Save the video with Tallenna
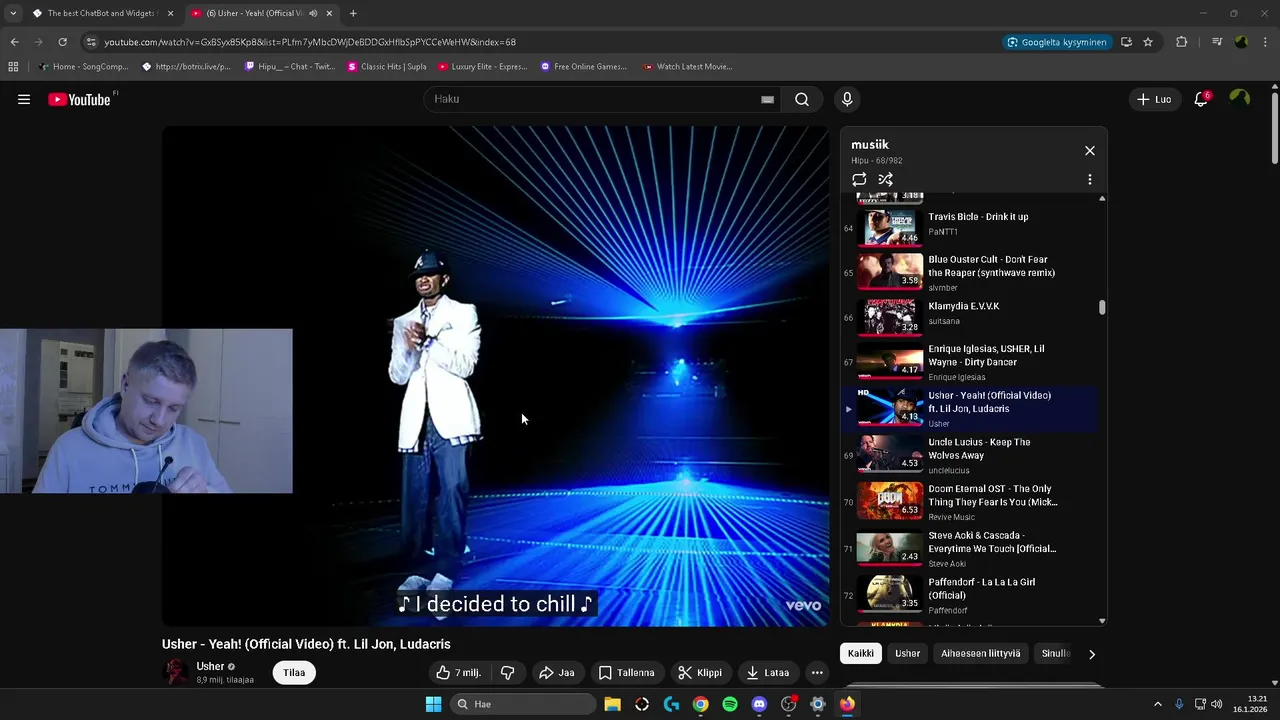The height and width of the screenshot is (720, 1280). [626, 673]
